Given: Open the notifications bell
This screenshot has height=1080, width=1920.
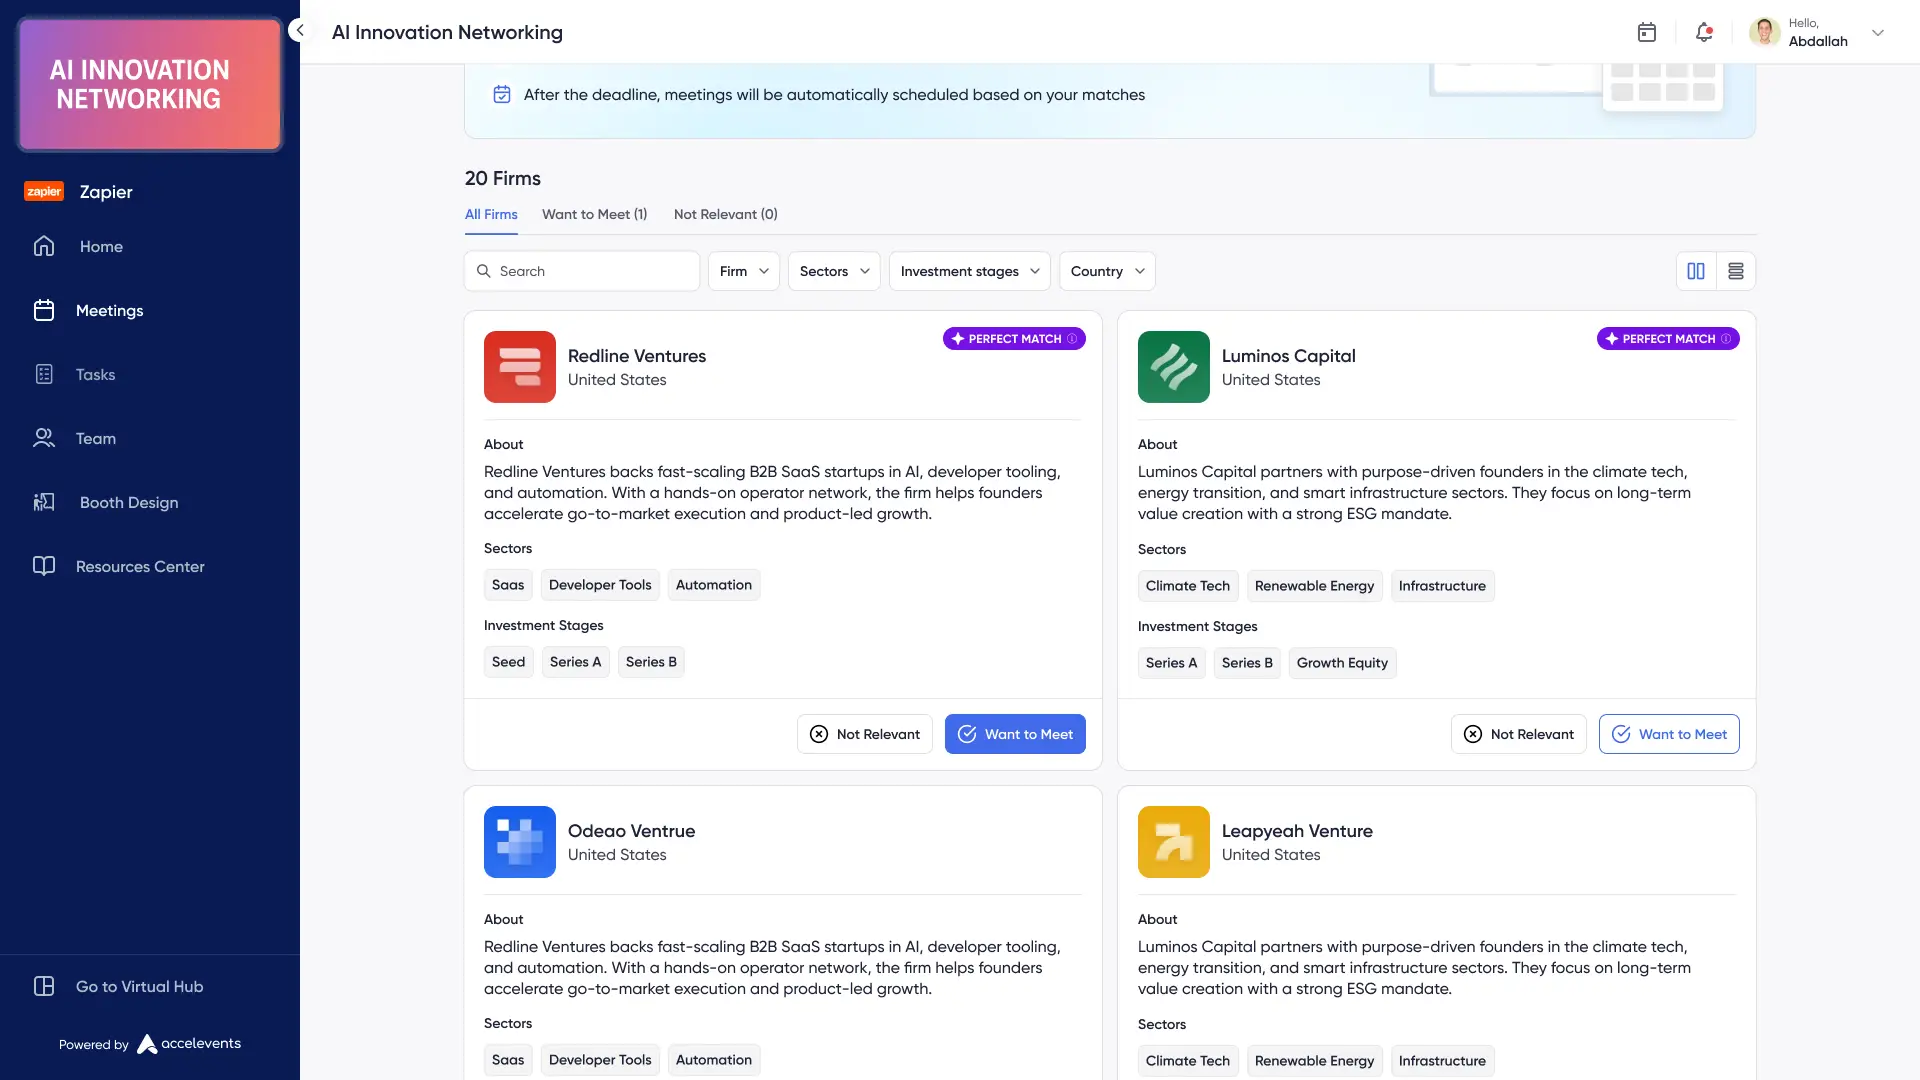Looking at the screenshot, I should (x=1704, y=32).
